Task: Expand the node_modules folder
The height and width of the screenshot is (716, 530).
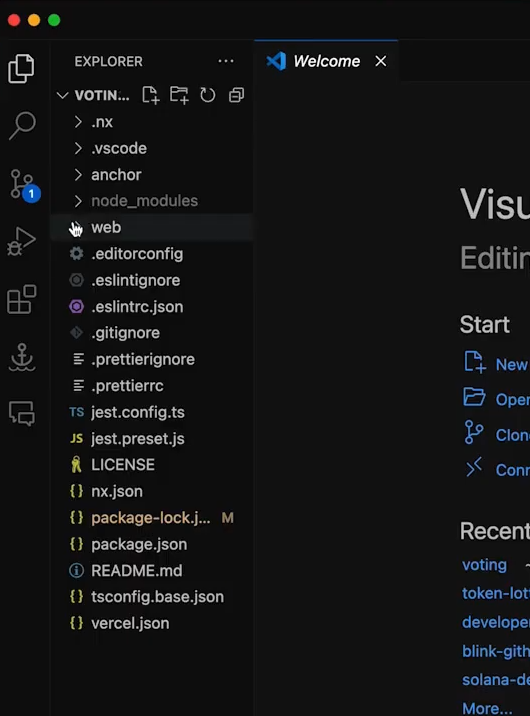Action: pyautogui.click(x=151, y=201)
